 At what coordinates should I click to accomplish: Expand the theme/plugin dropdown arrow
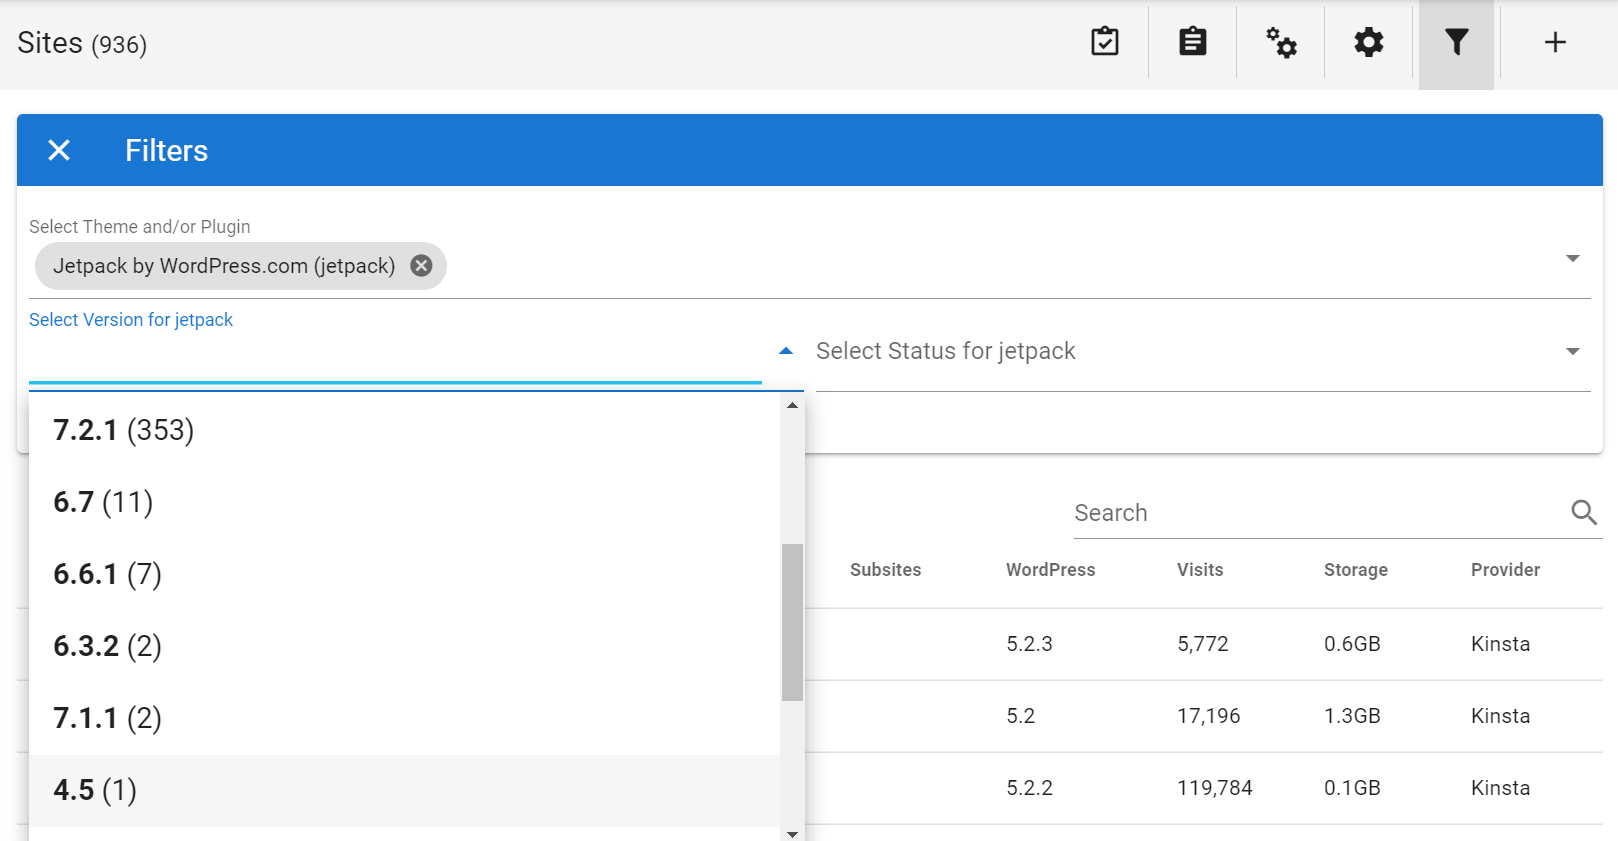coord(1573,258)
